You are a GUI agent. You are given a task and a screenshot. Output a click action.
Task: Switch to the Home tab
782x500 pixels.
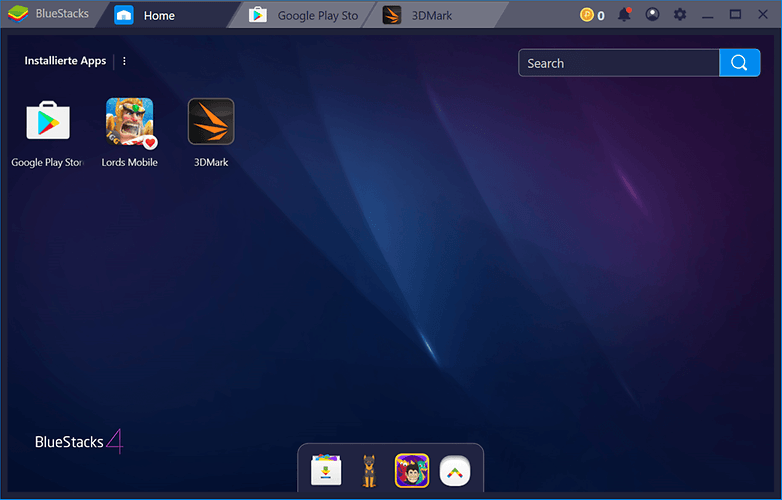click(x=158, y=15)
